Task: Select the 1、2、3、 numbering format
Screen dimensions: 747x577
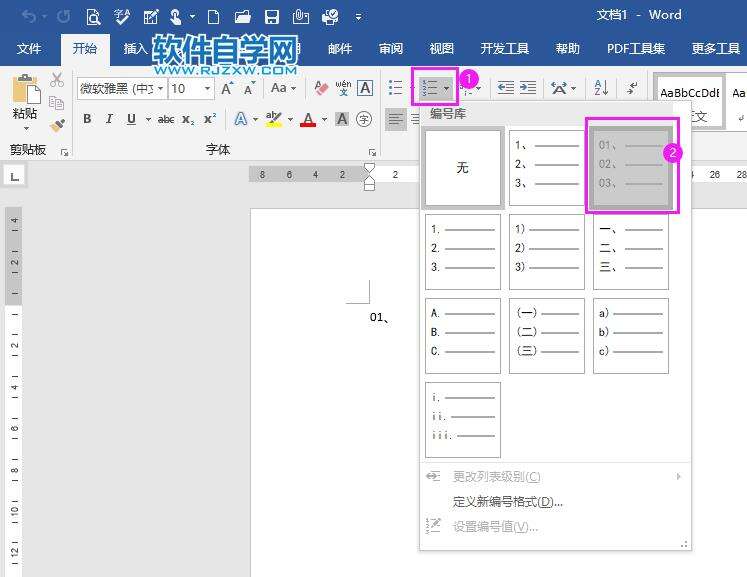Action: (546, 168)
